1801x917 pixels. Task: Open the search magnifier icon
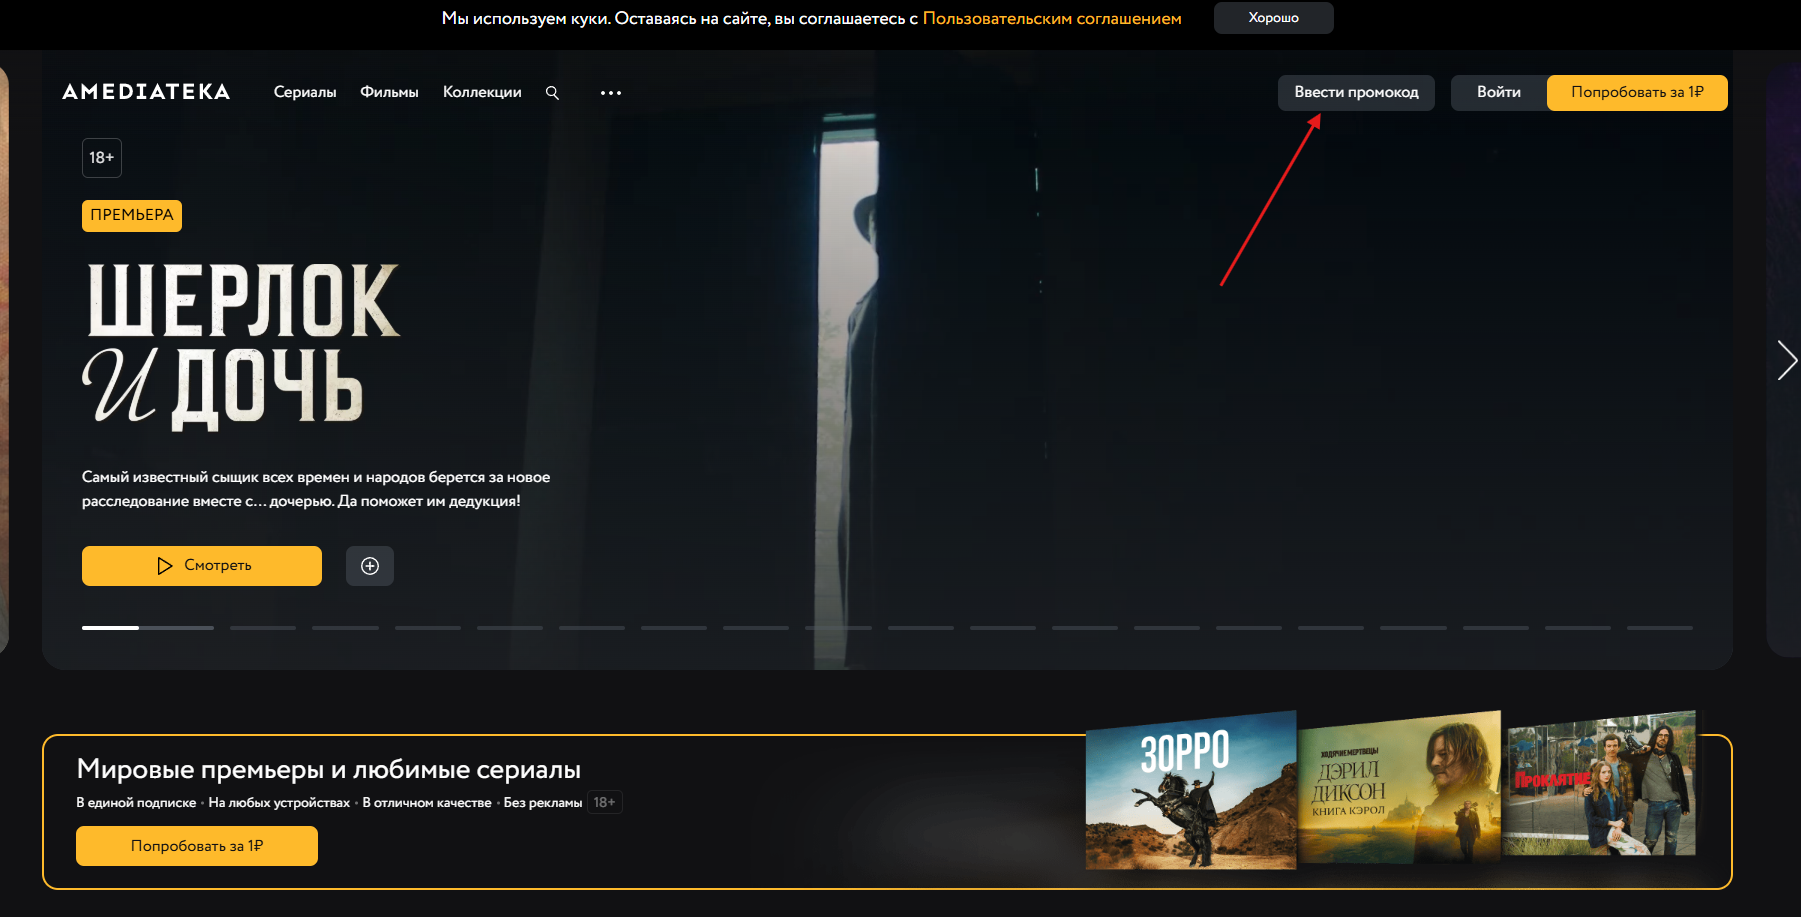coord(552,92)
